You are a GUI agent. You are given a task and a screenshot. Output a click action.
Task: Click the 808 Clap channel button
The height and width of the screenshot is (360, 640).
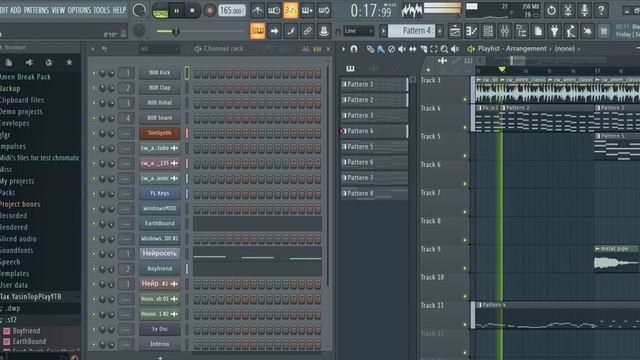pos(160,88)
